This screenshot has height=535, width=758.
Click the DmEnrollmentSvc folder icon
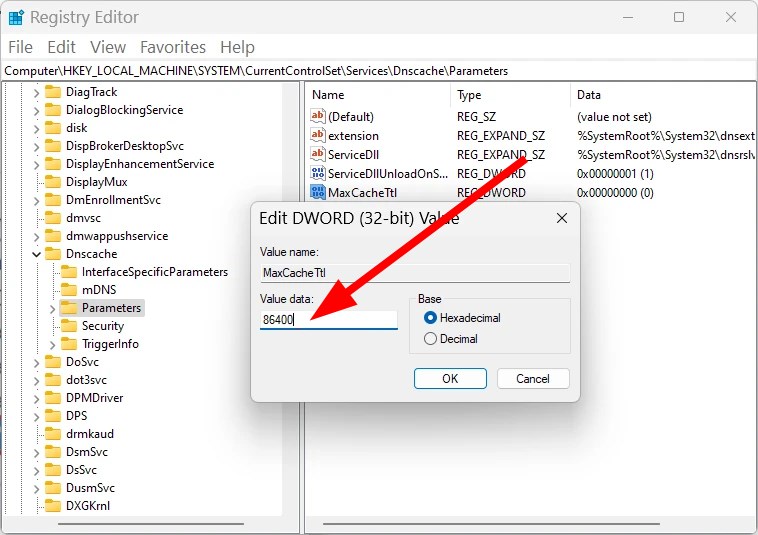53,200
